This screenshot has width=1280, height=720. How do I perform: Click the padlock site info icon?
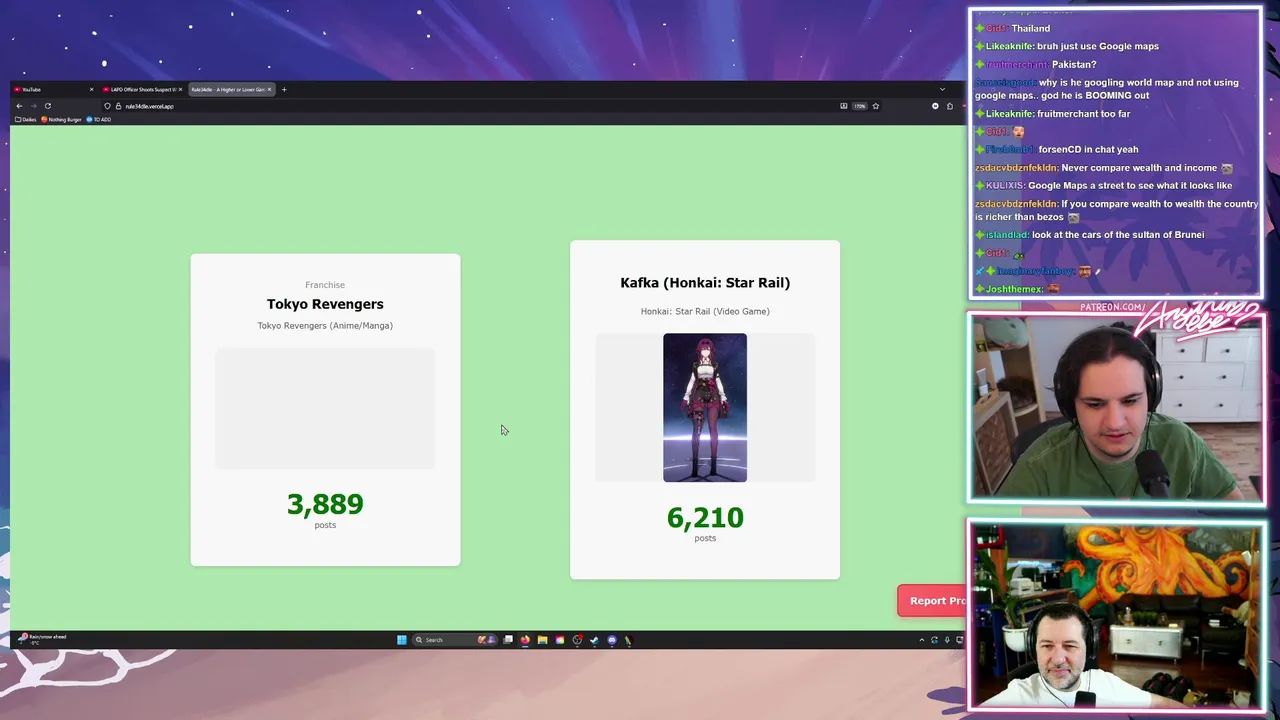point(118,106)
